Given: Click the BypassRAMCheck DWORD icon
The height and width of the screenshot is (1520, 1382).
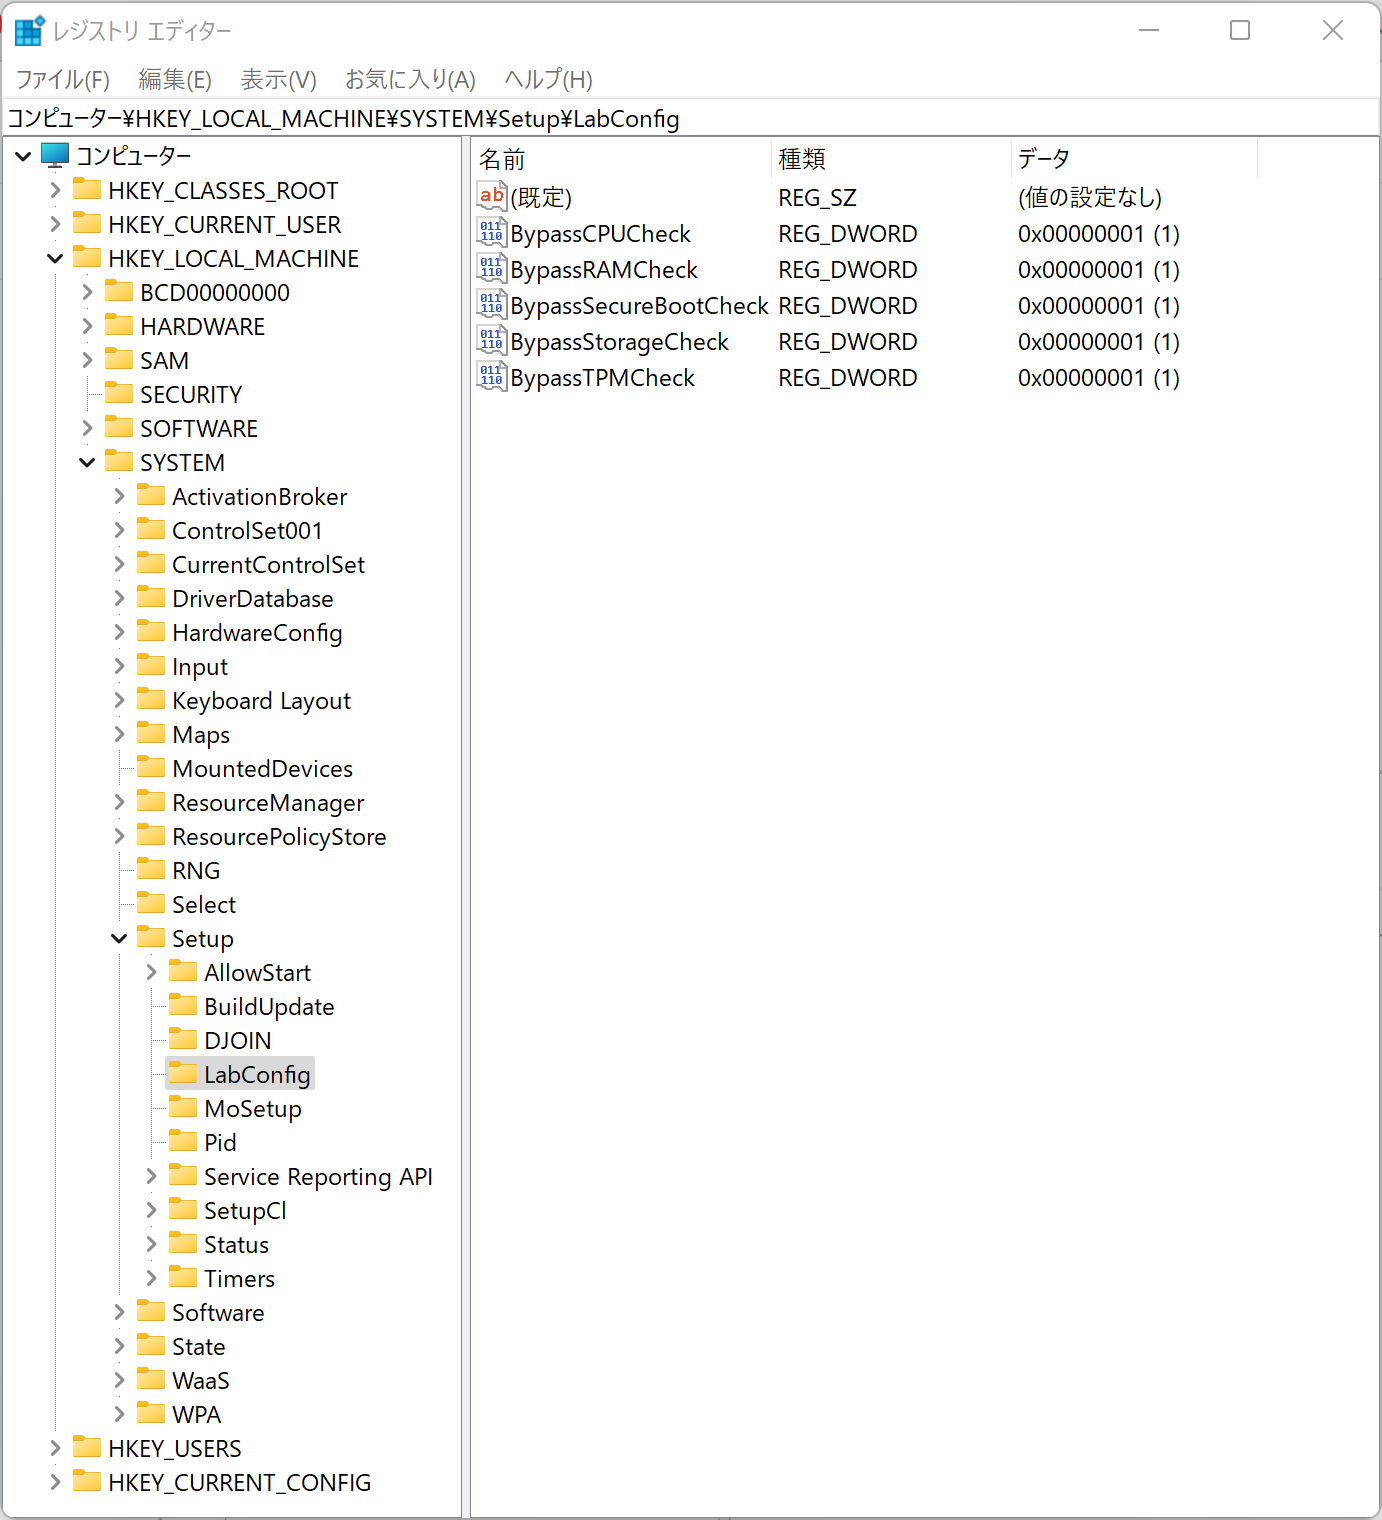Looking at the screenshot, I should [491, 269].
